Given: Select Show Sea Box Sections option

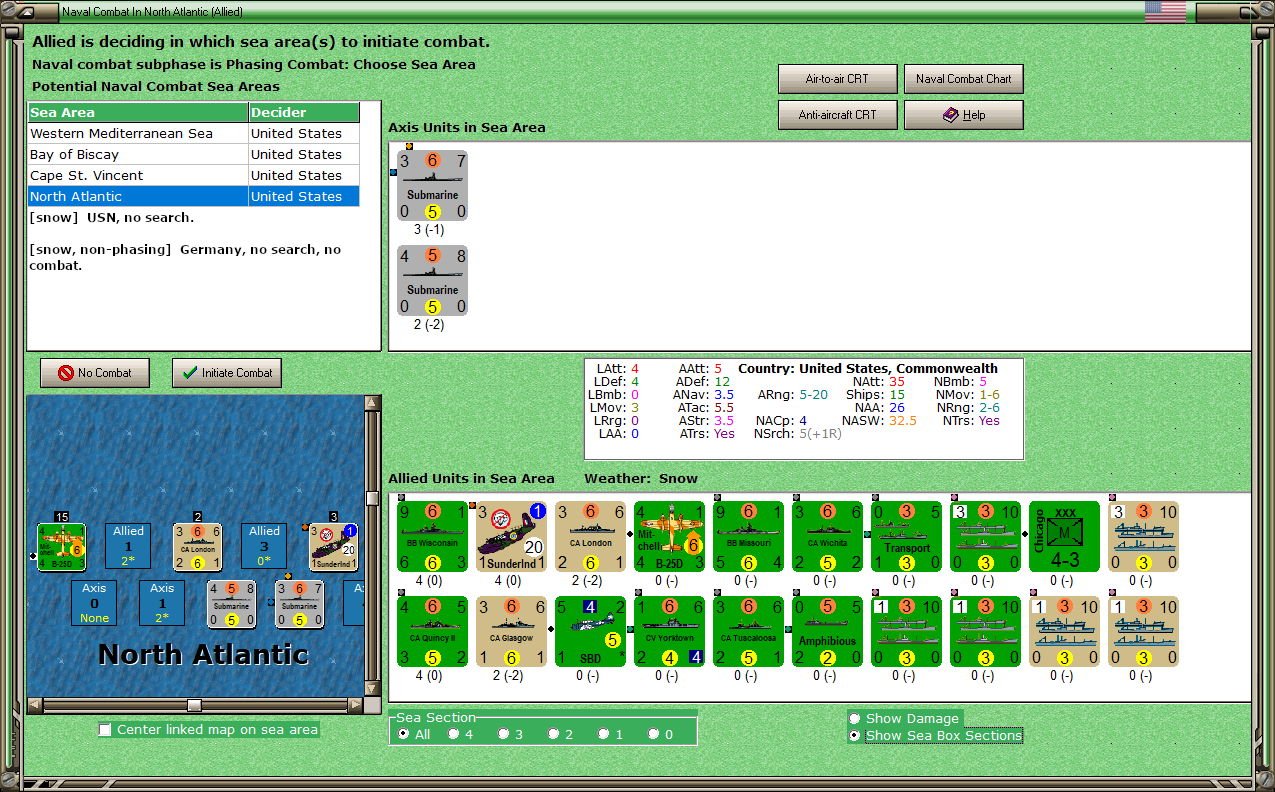Looking at the screenshot, I should (x=855, y=736).
